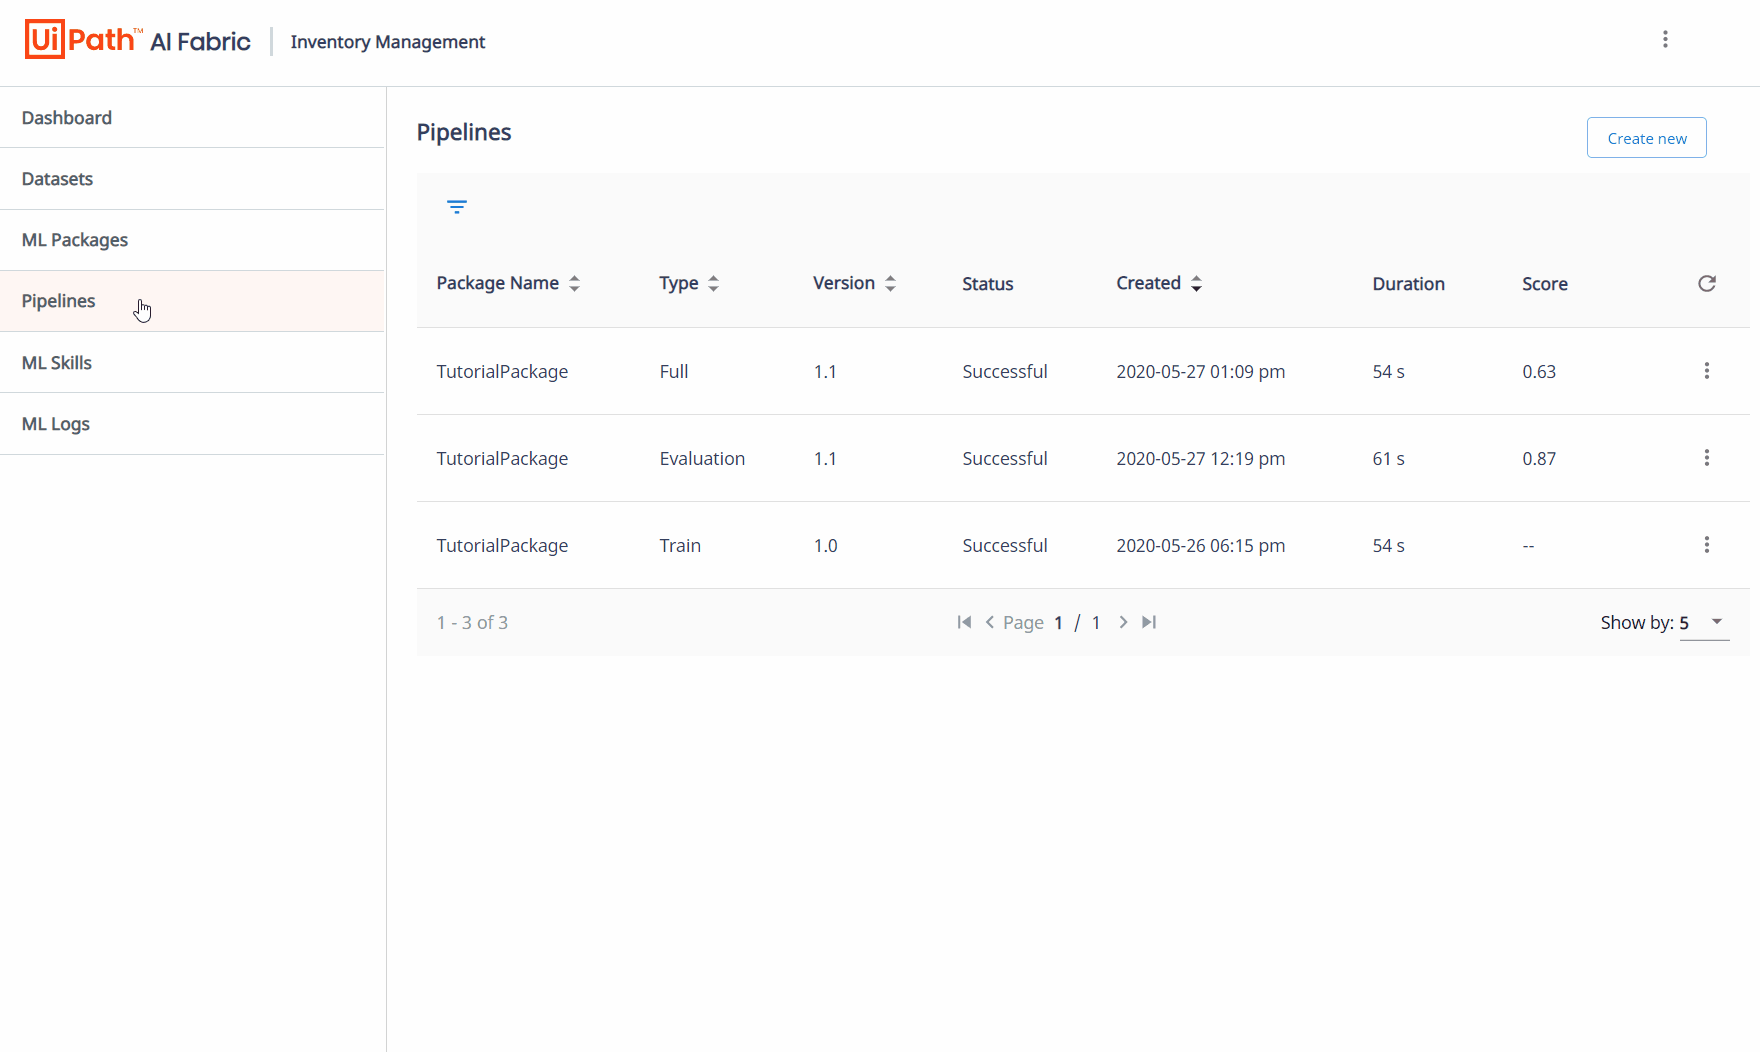This screenshot has height=1052, width=1760.
Task: Navigate to ML Packages in sidebar
Action: point(75,240)
